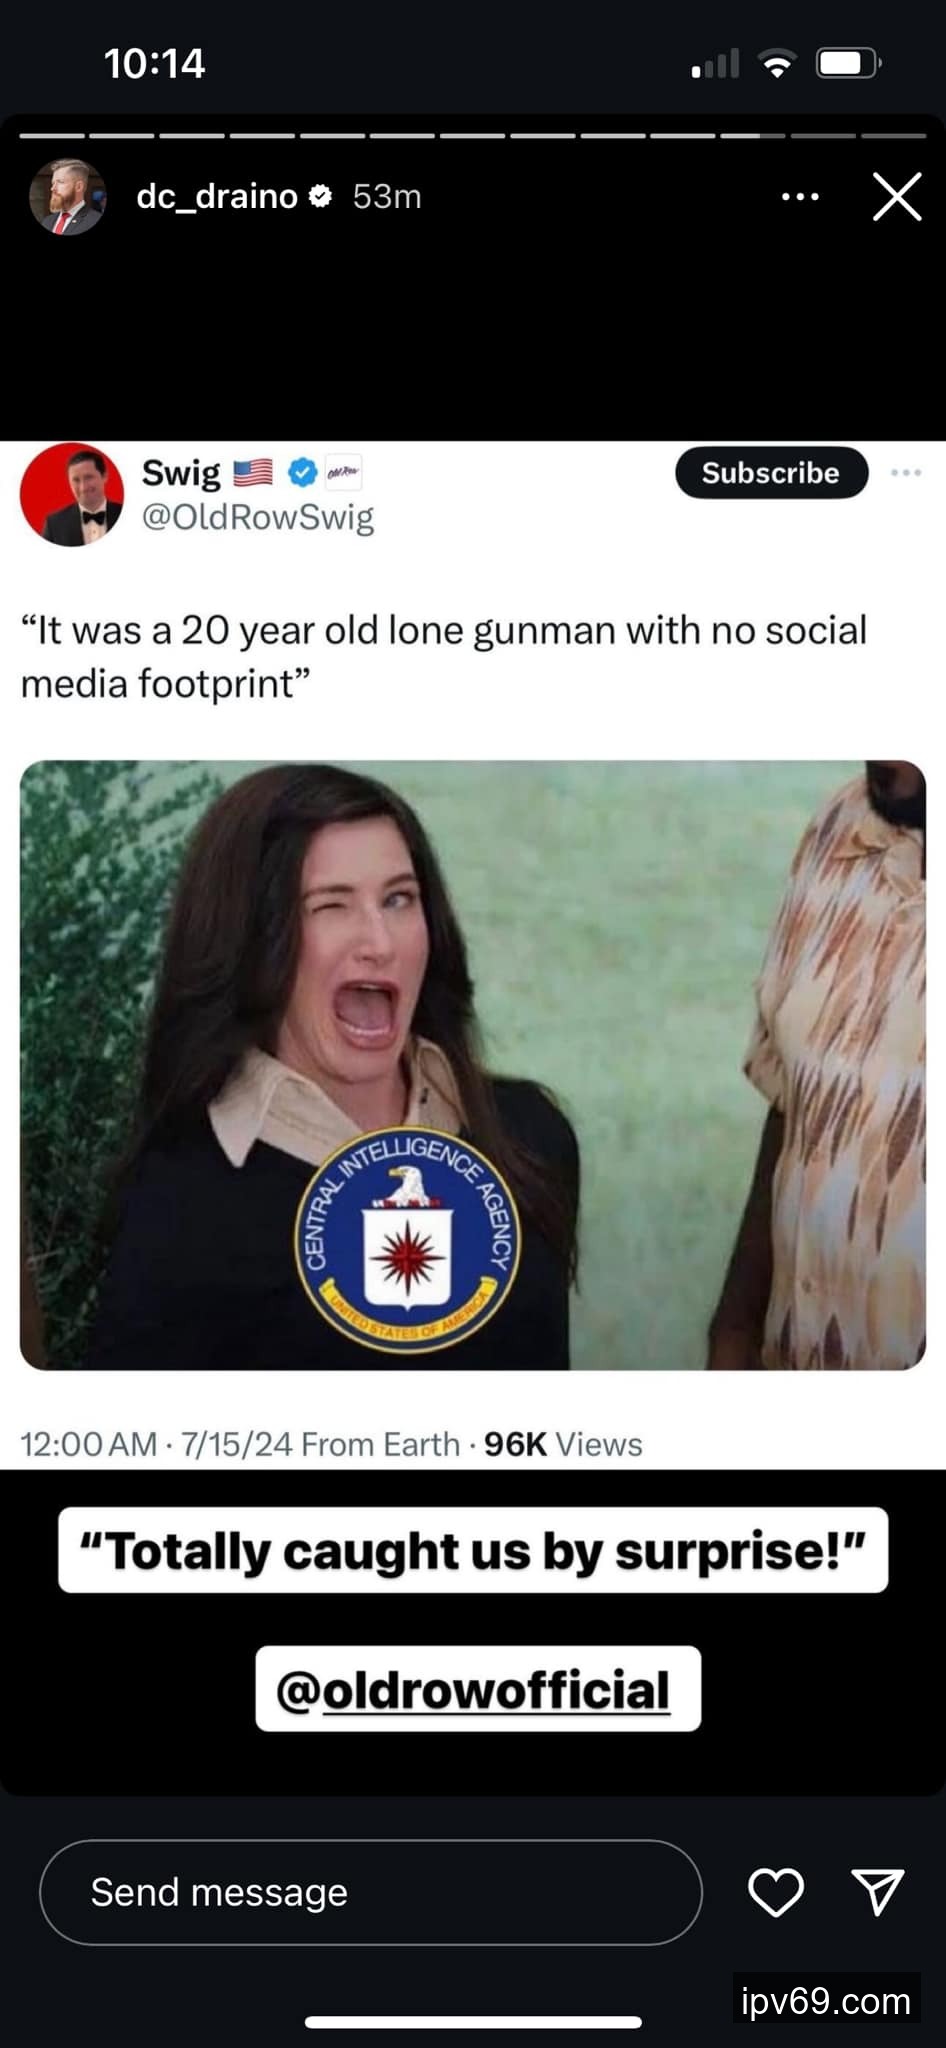Open dc_draino profile picture
The width and height of the screenshot is (946, 2048).
pos(67,197)
